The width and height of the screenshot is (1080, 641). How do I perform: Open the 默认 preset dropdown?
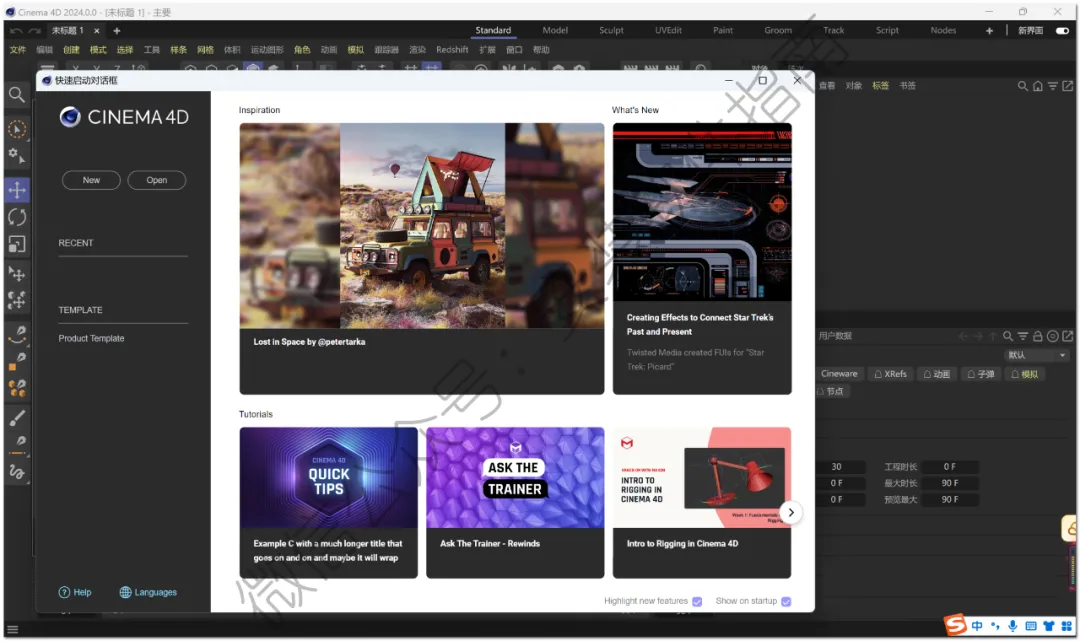[x=1037, y=355]
